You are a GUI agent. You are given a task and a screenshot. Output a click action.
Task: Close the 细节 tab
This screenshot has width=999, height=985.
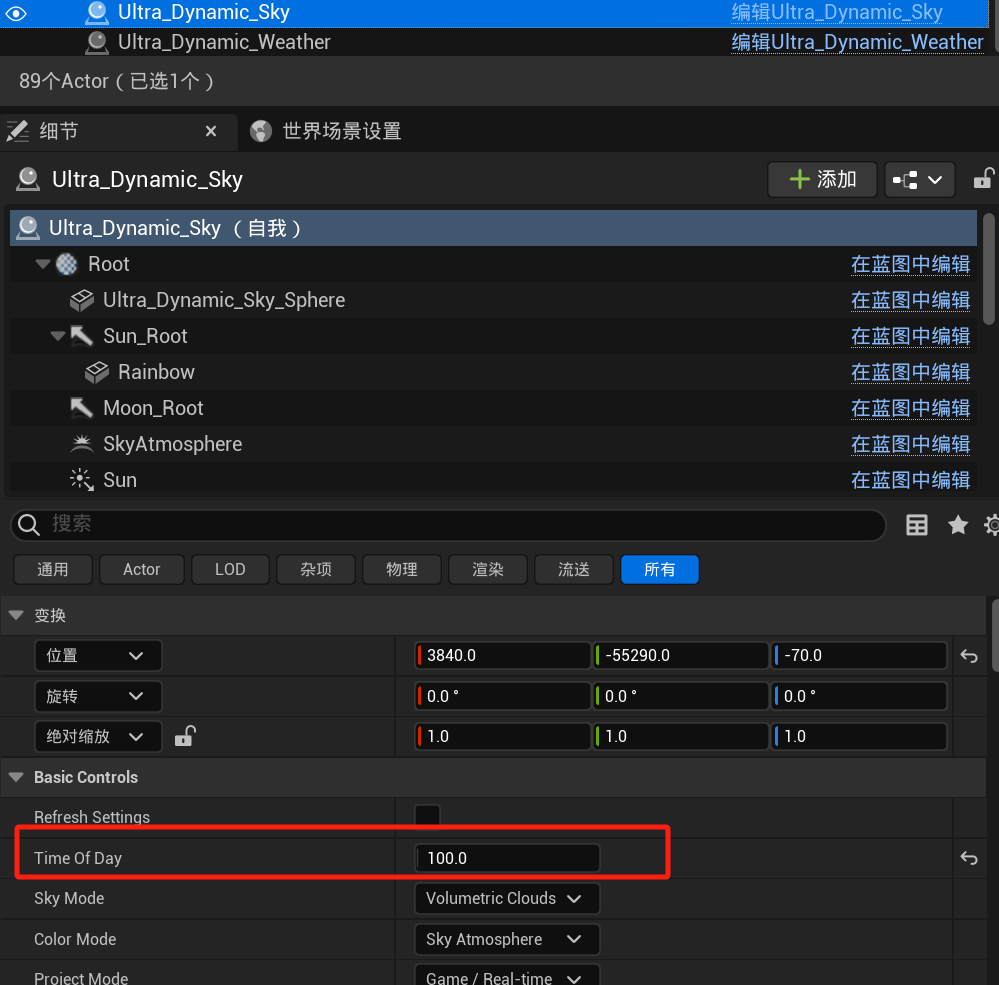[x=211, y=131]
